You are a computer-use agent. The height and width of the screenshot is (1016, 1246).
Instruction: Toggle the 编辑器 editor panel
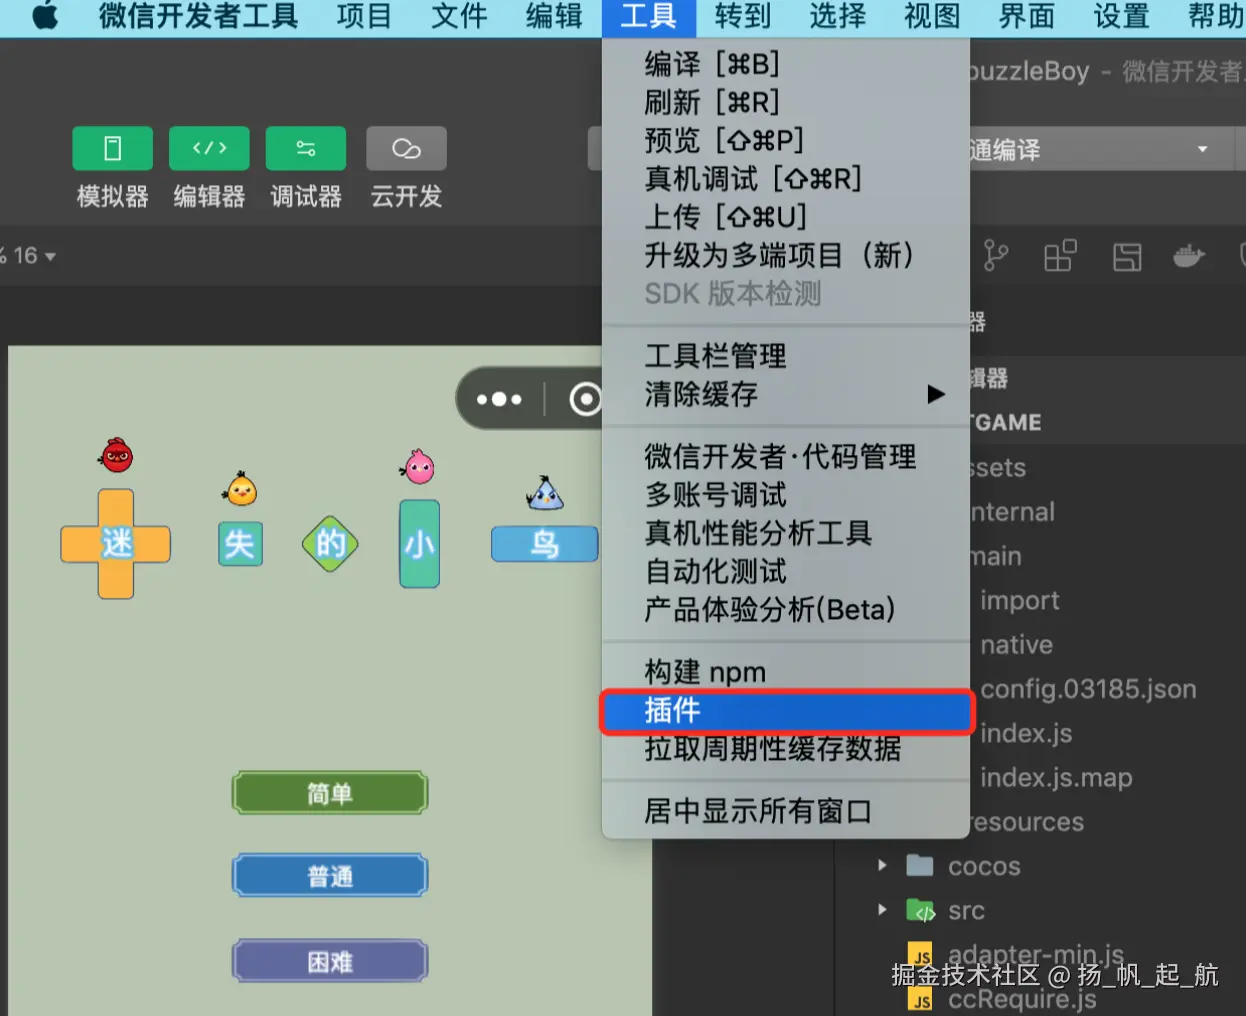point(209,149)
